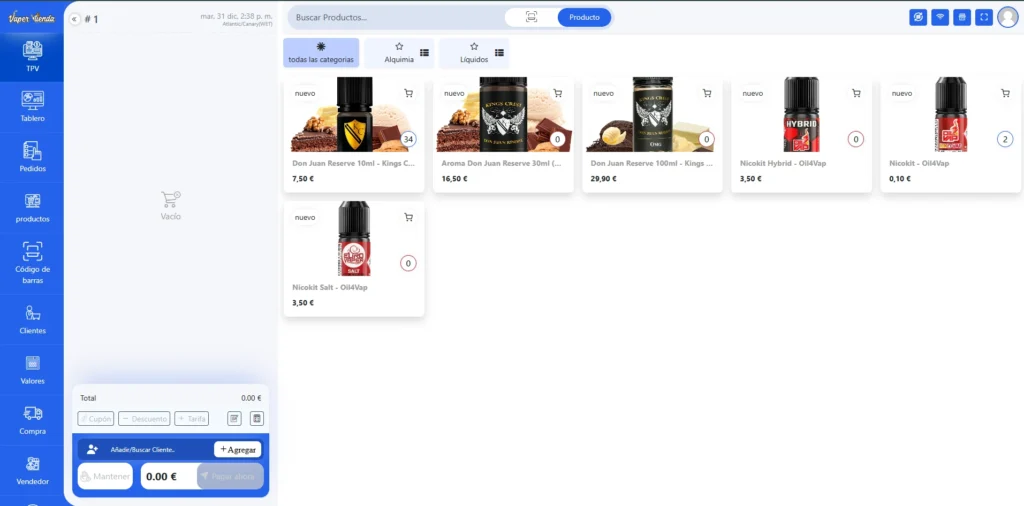
Task: Open Código de barras in sidebar
Action: coord(32,263)
